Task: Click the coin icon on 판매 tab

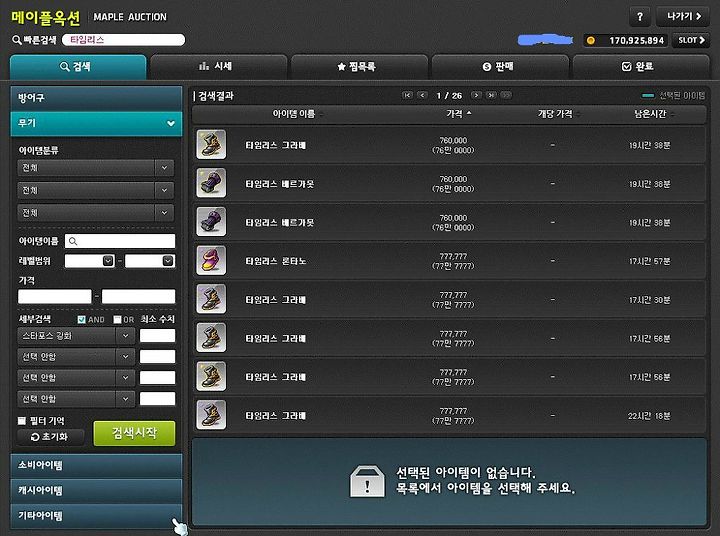Action: pos(487,67)
